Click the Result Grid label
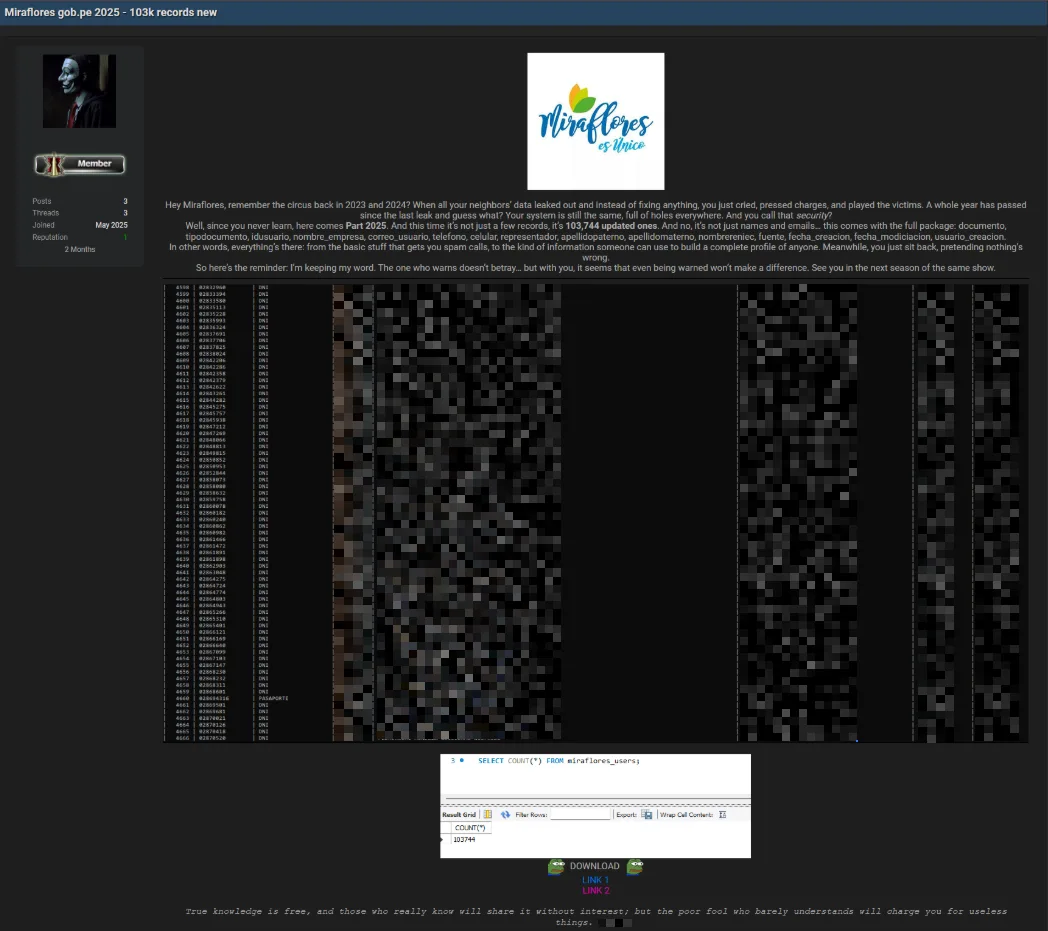This screenshot has width=1048, height=931. [x=461, y=815]
